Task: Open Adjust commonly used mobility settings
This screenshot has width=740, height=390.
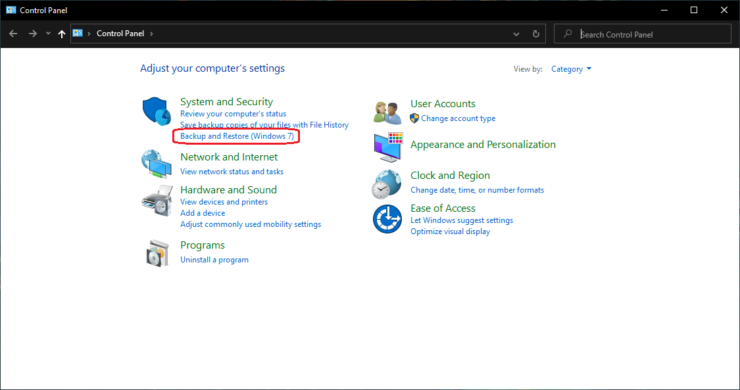Action: (x=251, y=224)
